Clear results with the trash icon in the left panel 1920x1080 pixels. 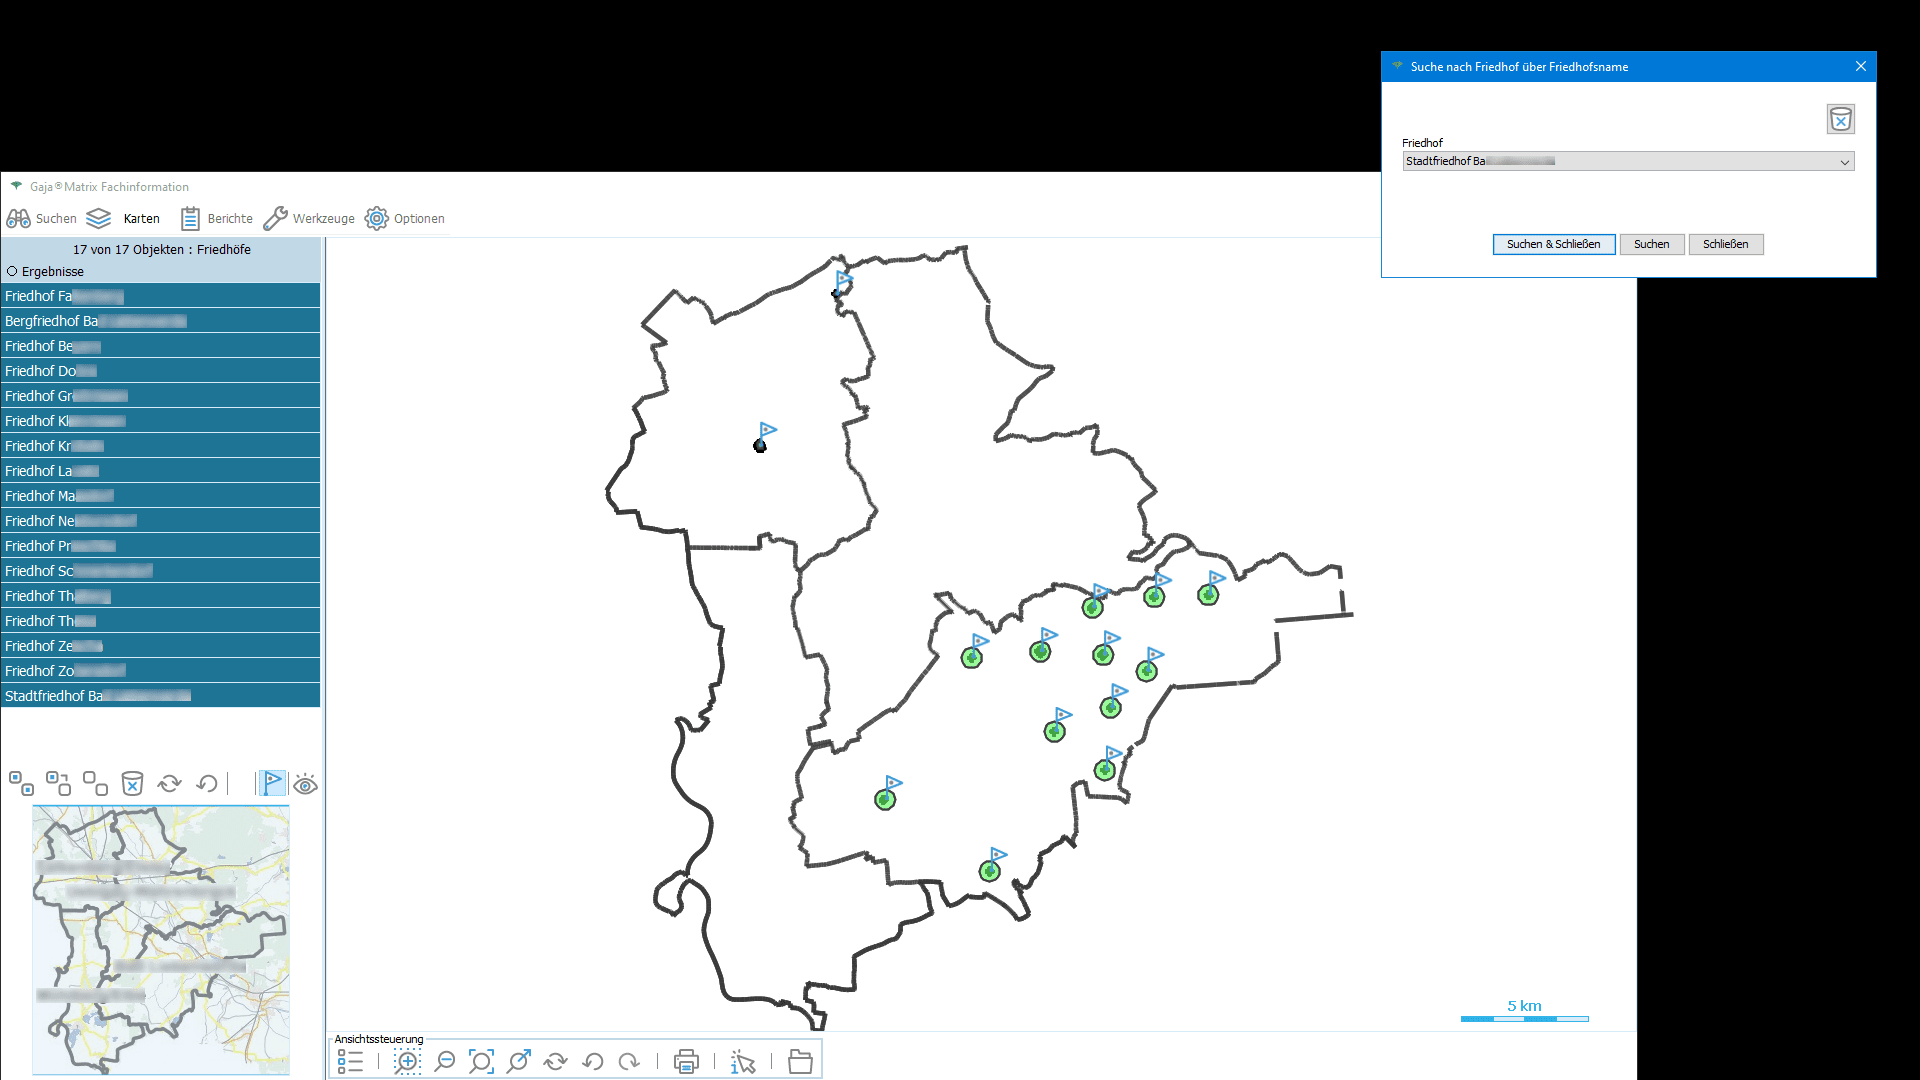pyautogui.click(x=132, y=784)
